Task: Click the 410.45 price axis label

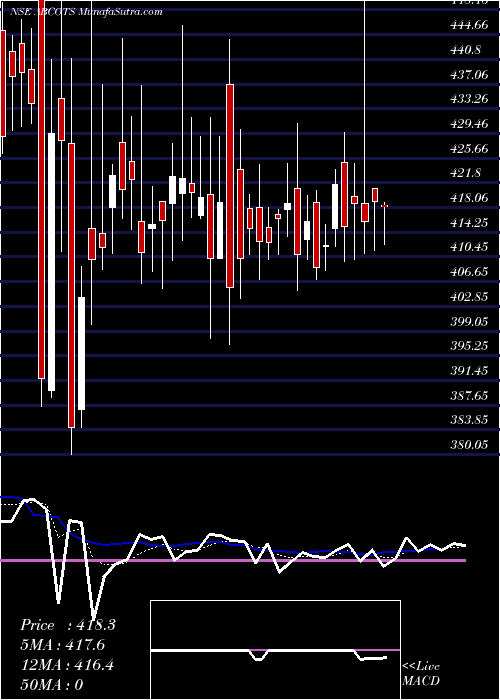Action: [470, 246]
